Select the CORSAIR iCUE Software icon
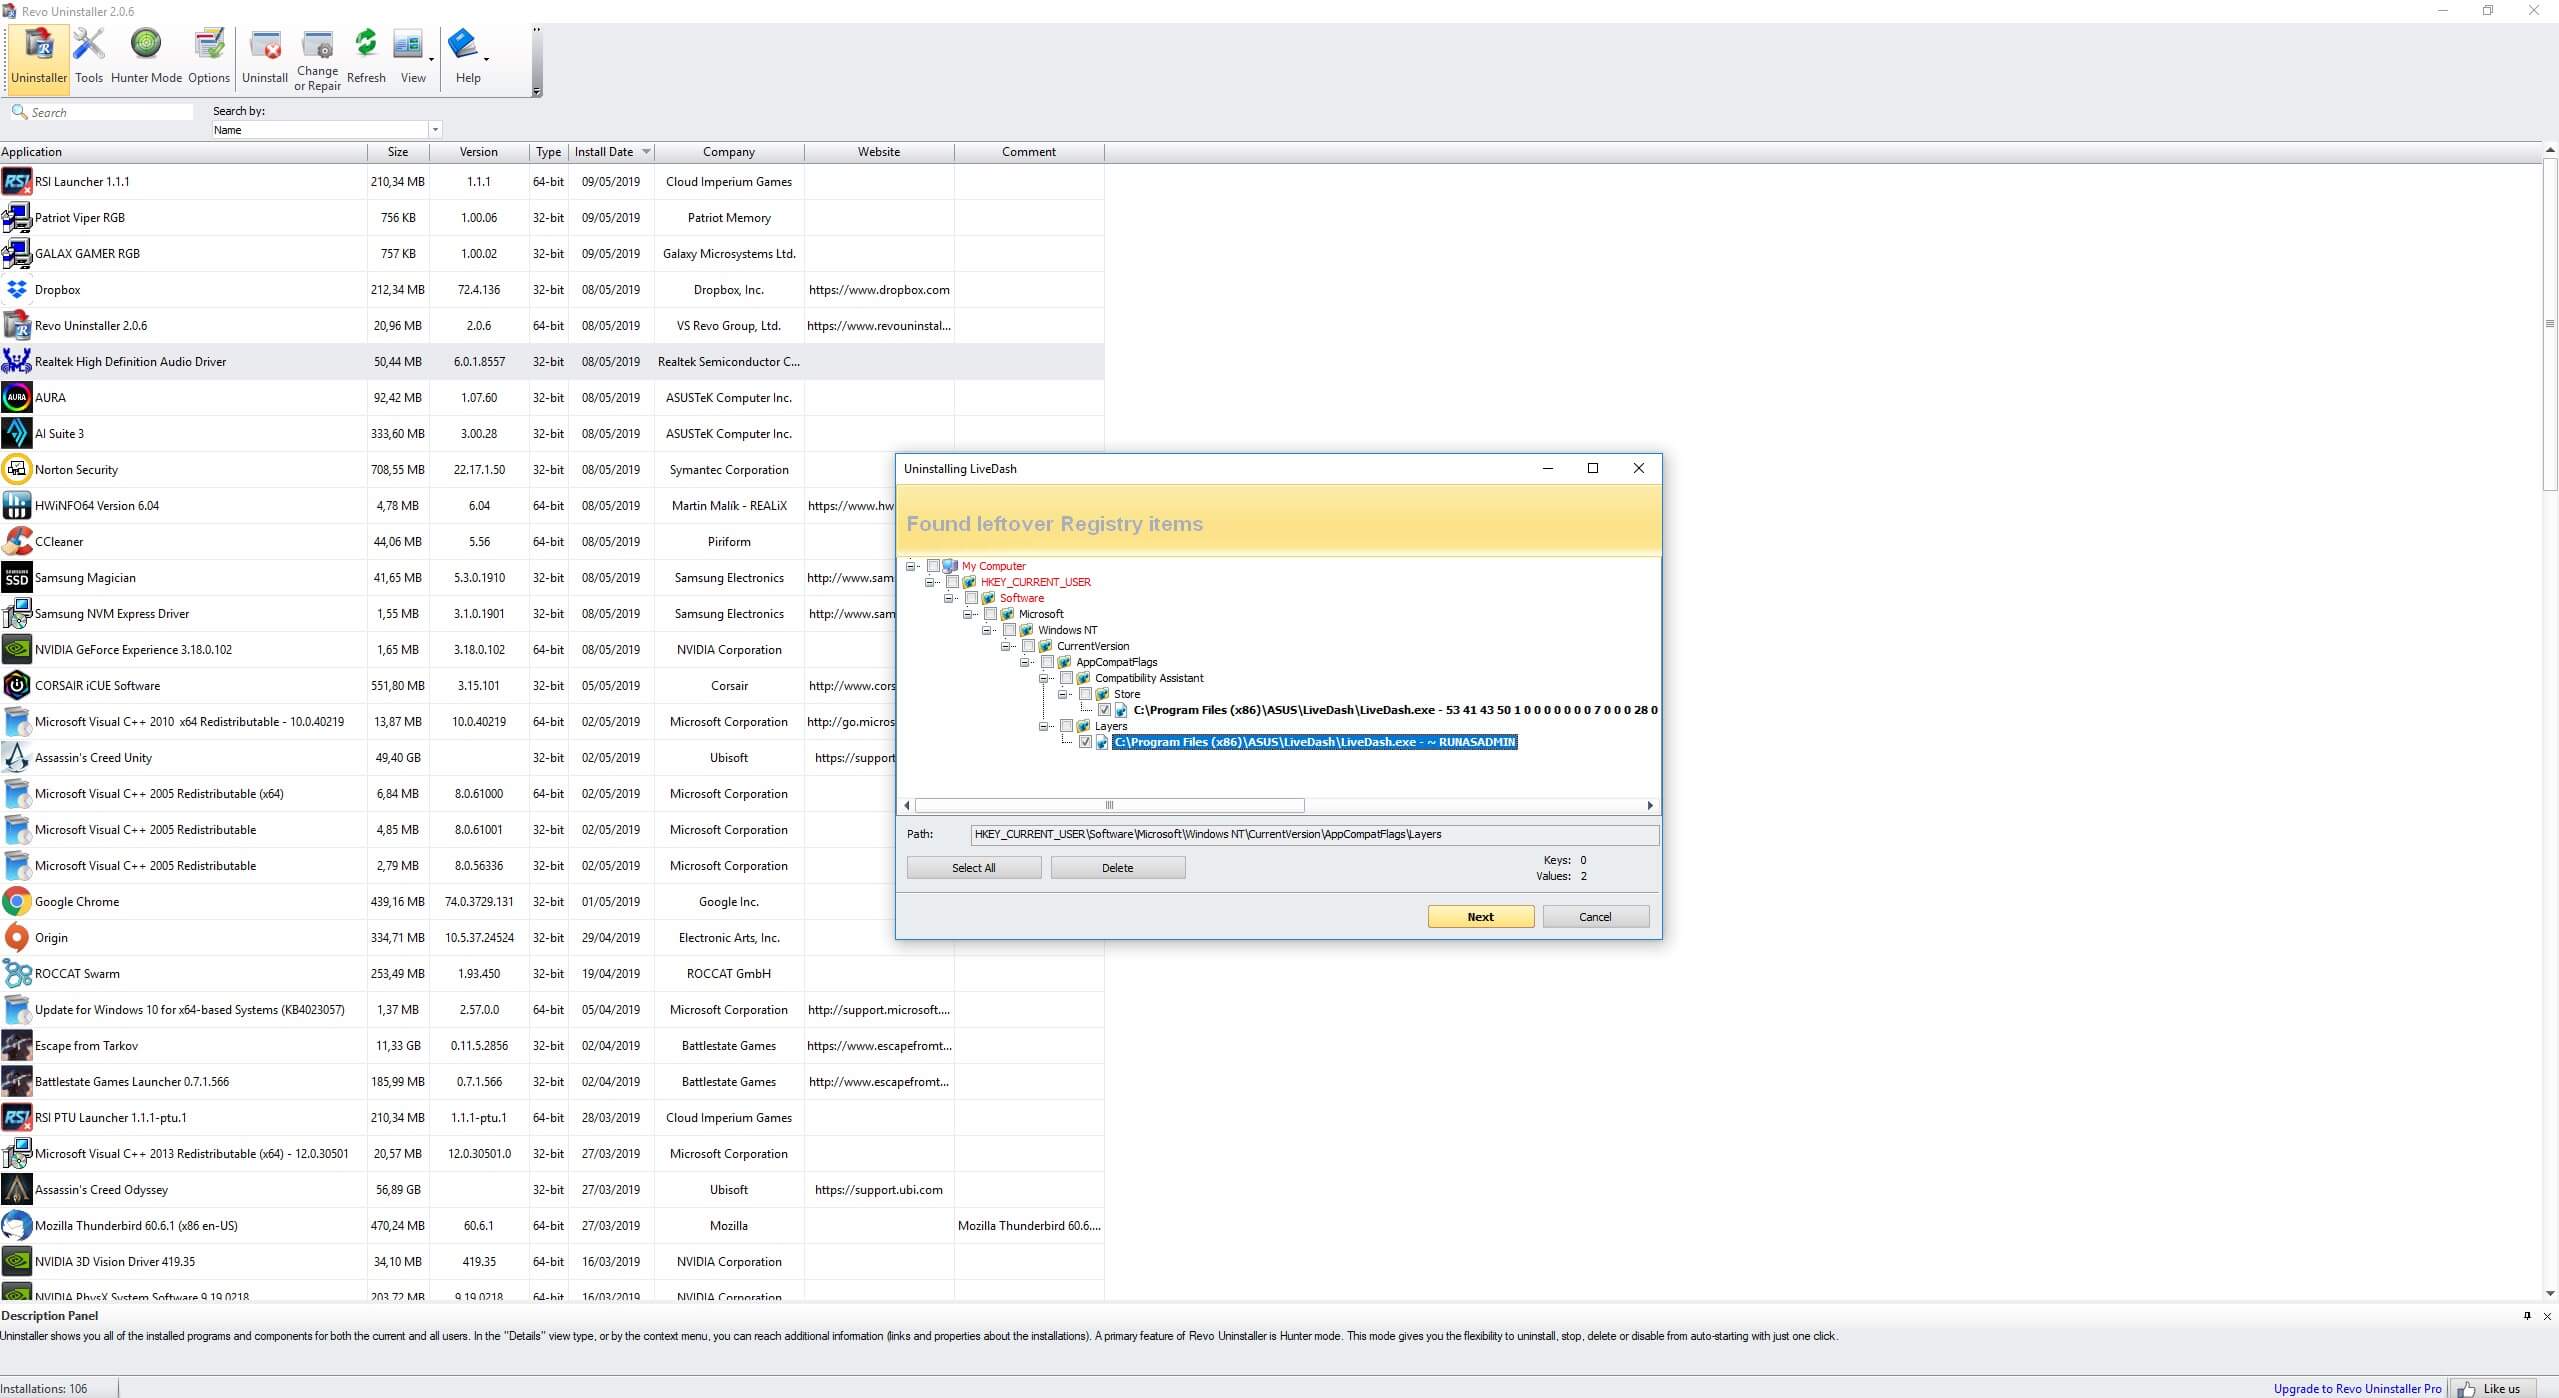Viewport: 2559px width, 1398px height. tap(17, 686)
